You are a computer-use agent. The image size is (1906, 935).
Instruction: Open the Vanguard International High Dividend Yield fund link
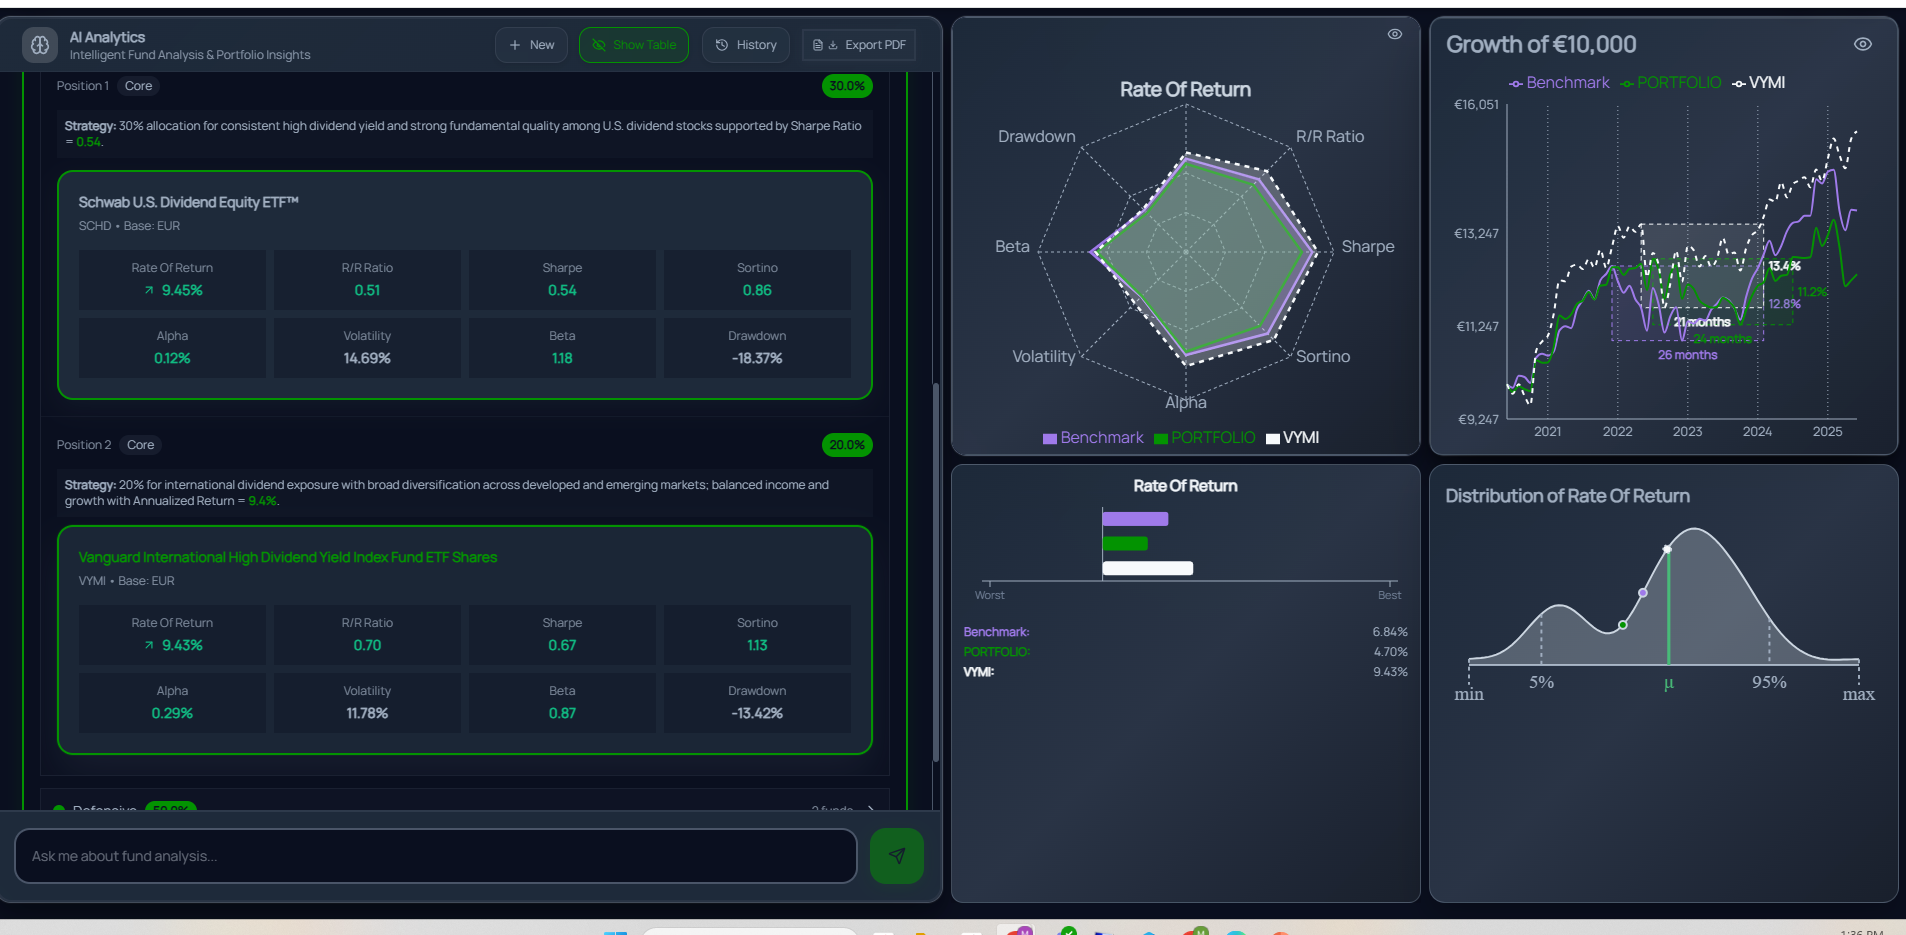pyautogui.click(x=288, y=558)
